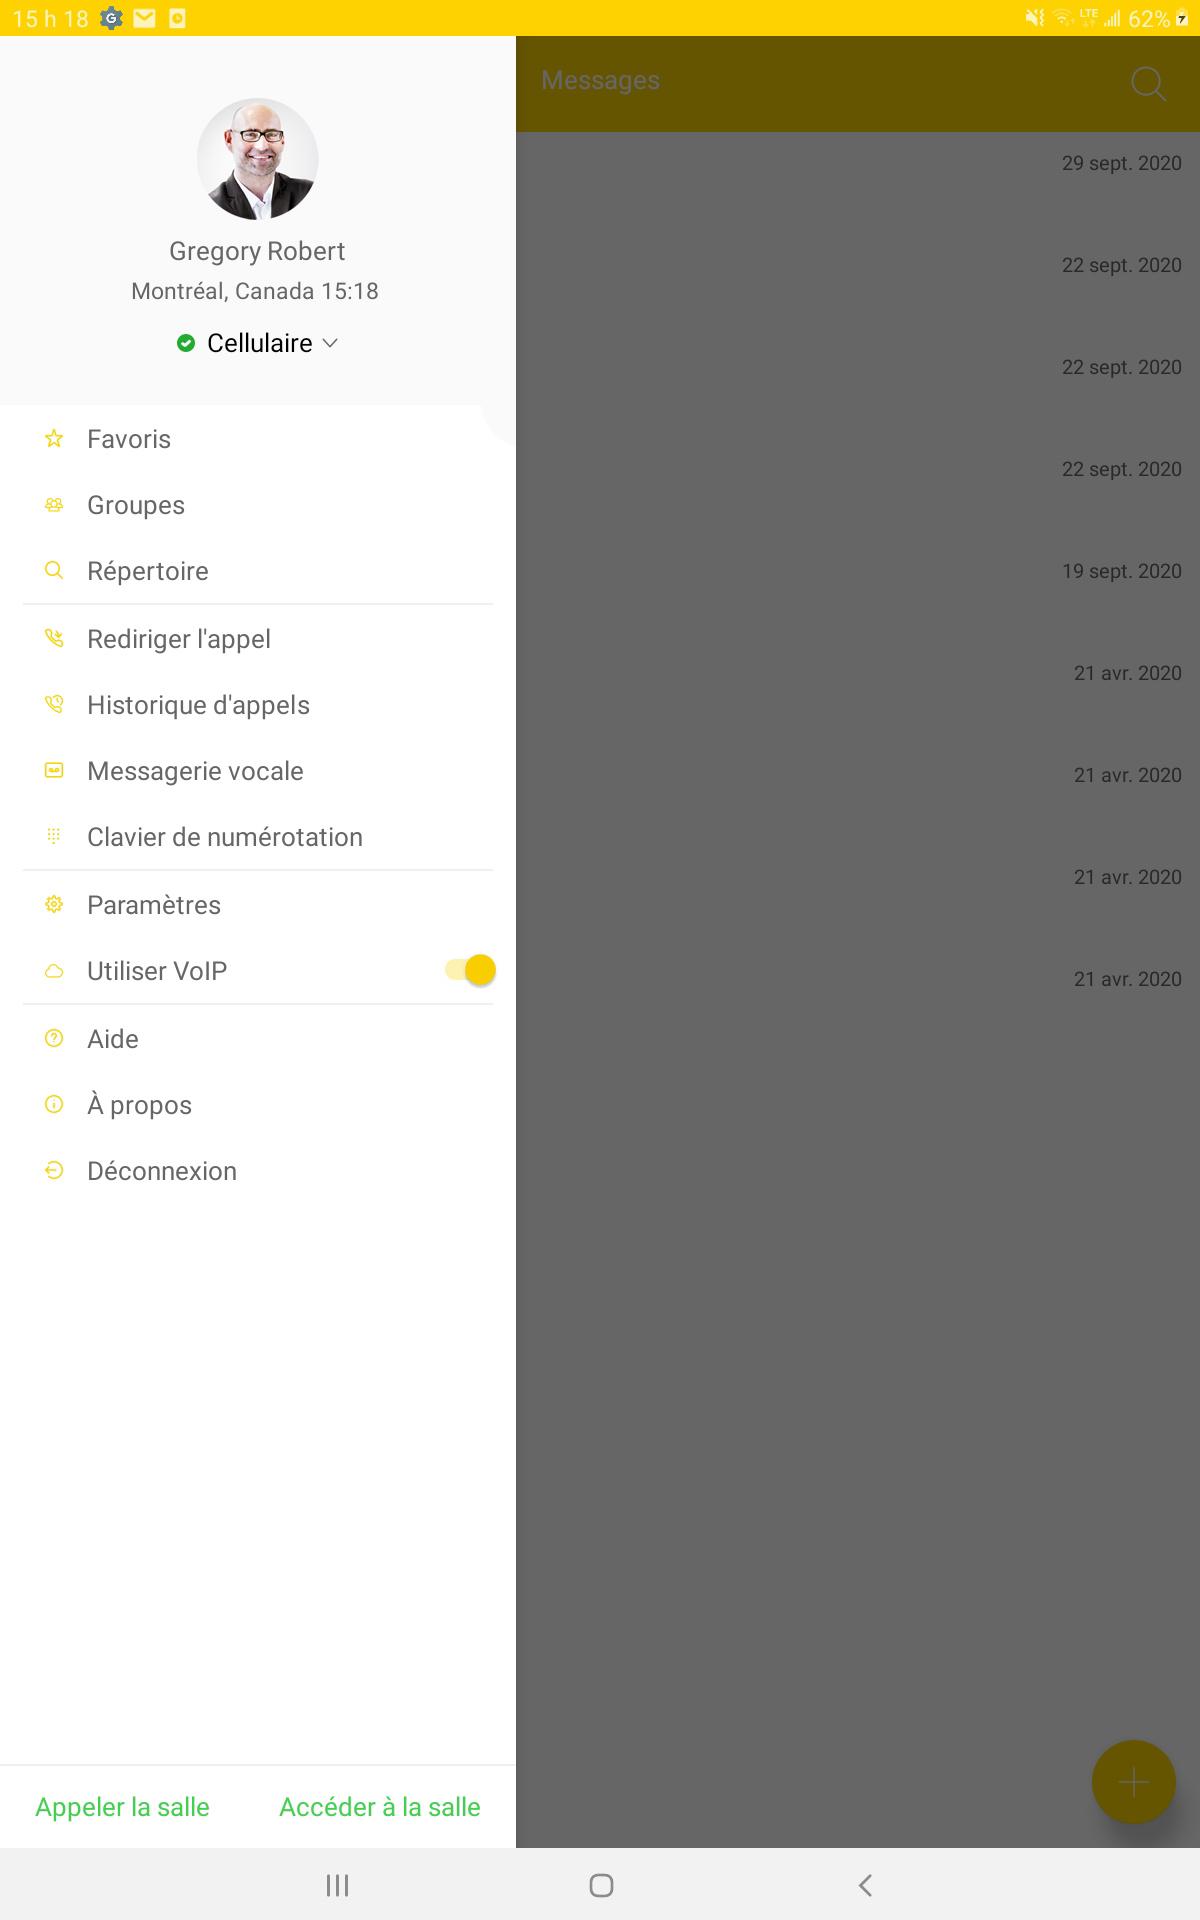1200x1920 pixels.
Task: Expand the Cellulaire status dropdown
Action: pyautogui.click(x=258, y=343)
